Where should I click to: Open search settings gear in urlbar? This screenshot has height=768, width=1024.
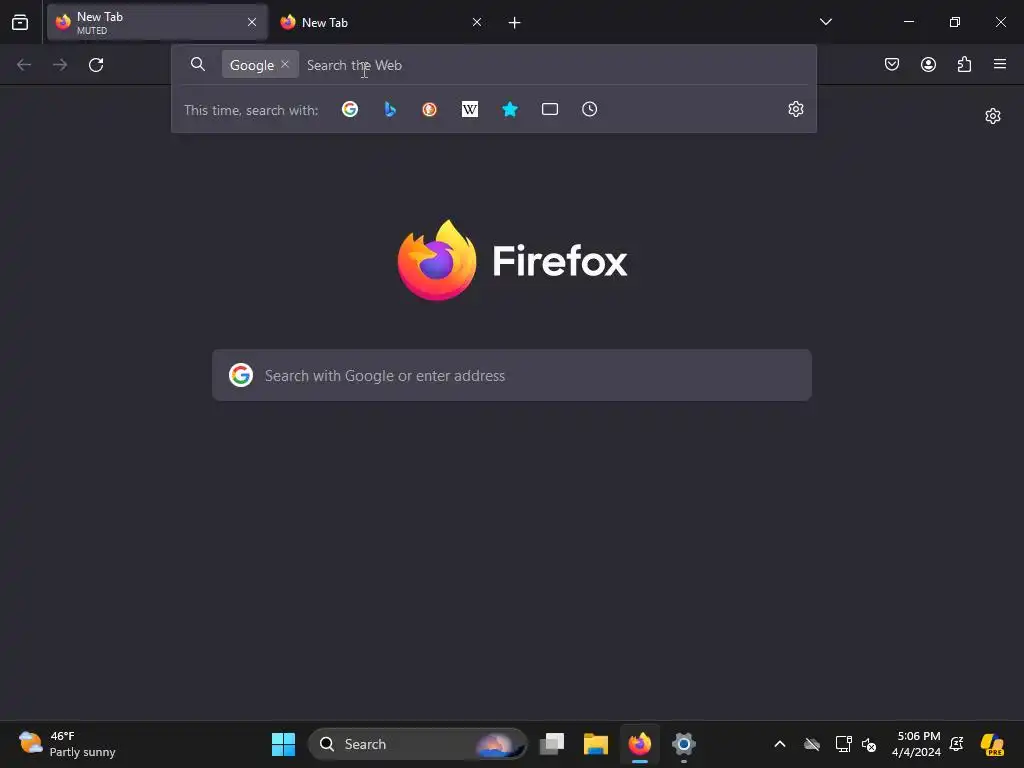click(x=795, y=109)
